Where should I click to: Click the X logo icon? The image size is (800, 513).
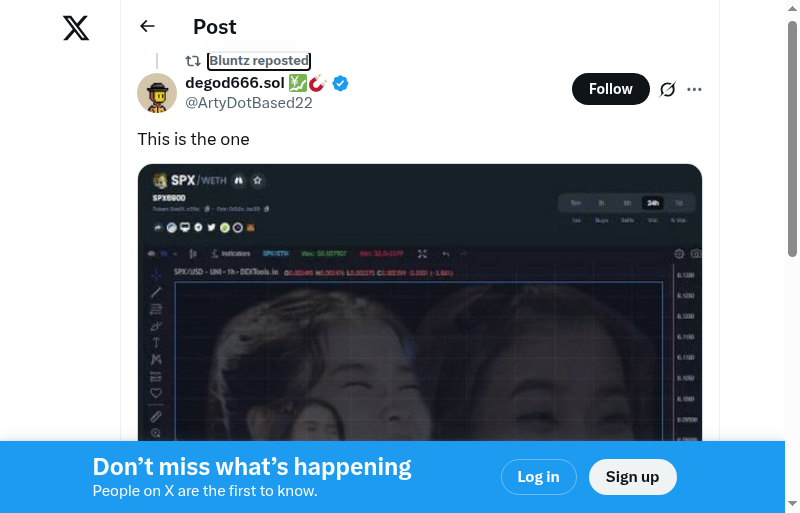(76, 28)
